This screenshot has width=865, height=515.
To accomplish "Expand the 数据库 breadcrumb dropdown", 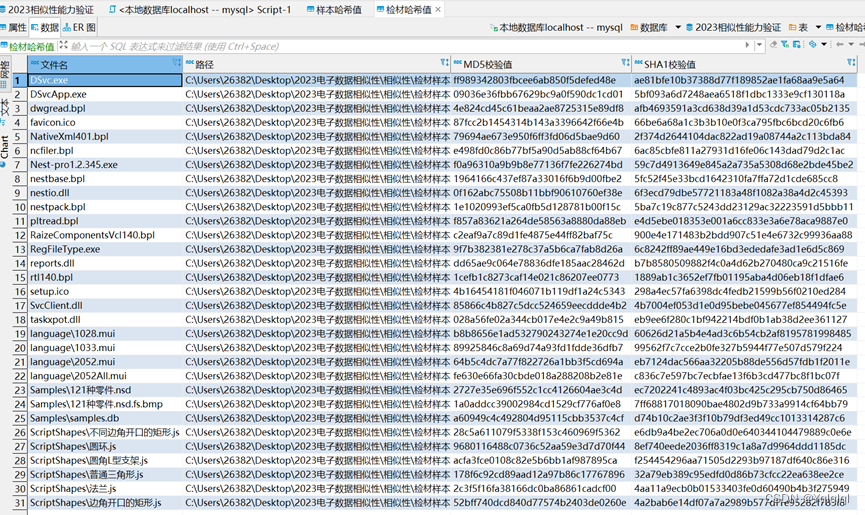I will pyautogui.click(x=678, y=28).
